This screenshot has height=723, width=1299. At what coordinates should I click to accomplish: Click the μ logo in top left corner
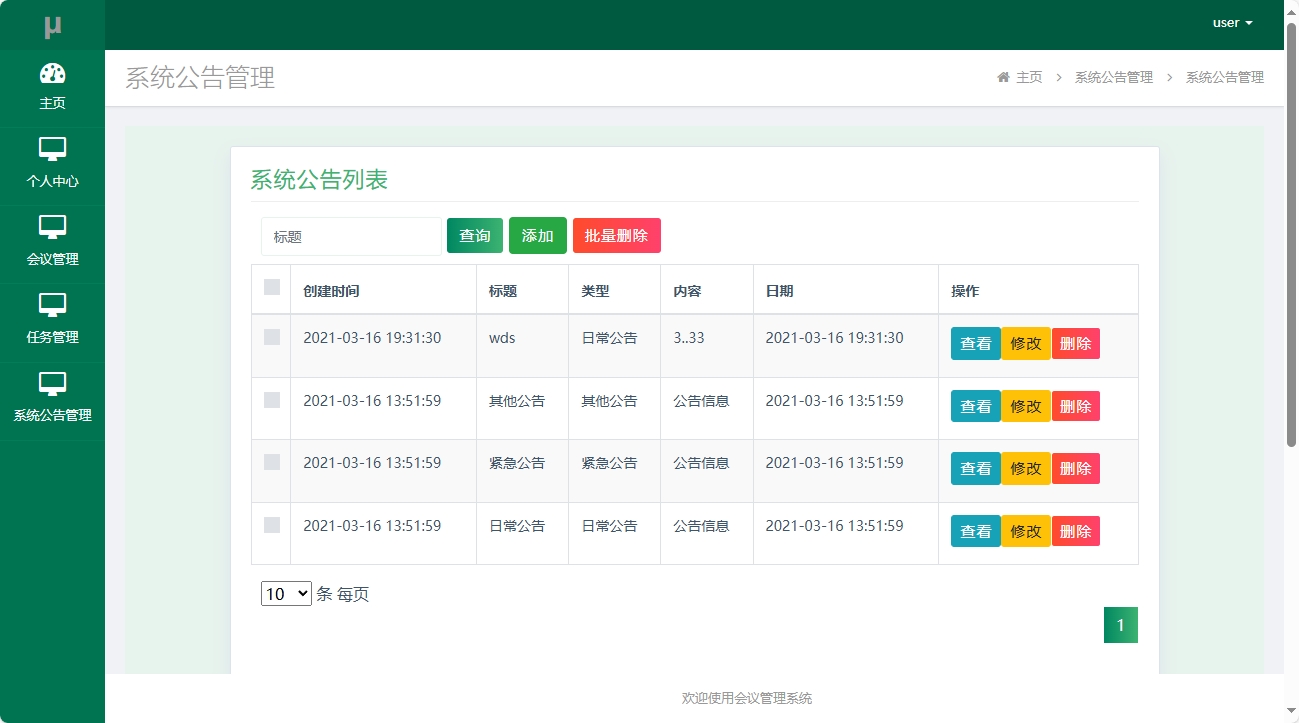(52, 22)
